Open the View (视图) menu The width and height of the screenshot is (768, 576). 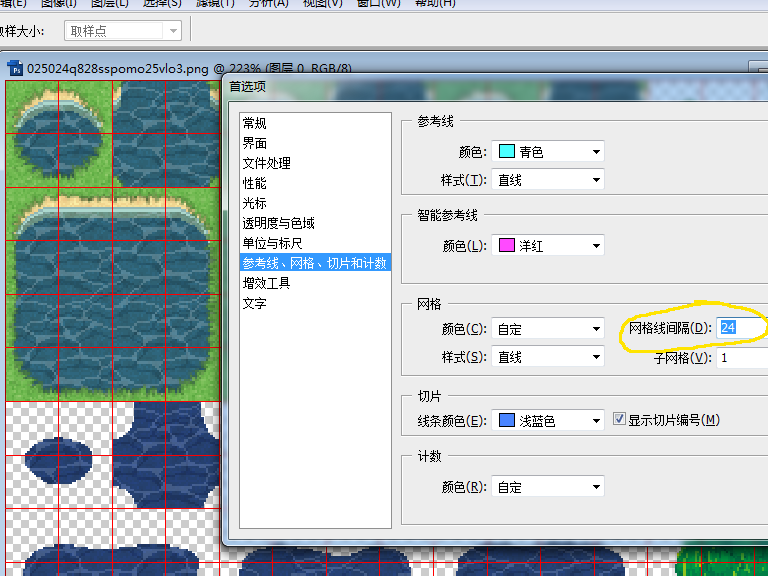[322, 3]
